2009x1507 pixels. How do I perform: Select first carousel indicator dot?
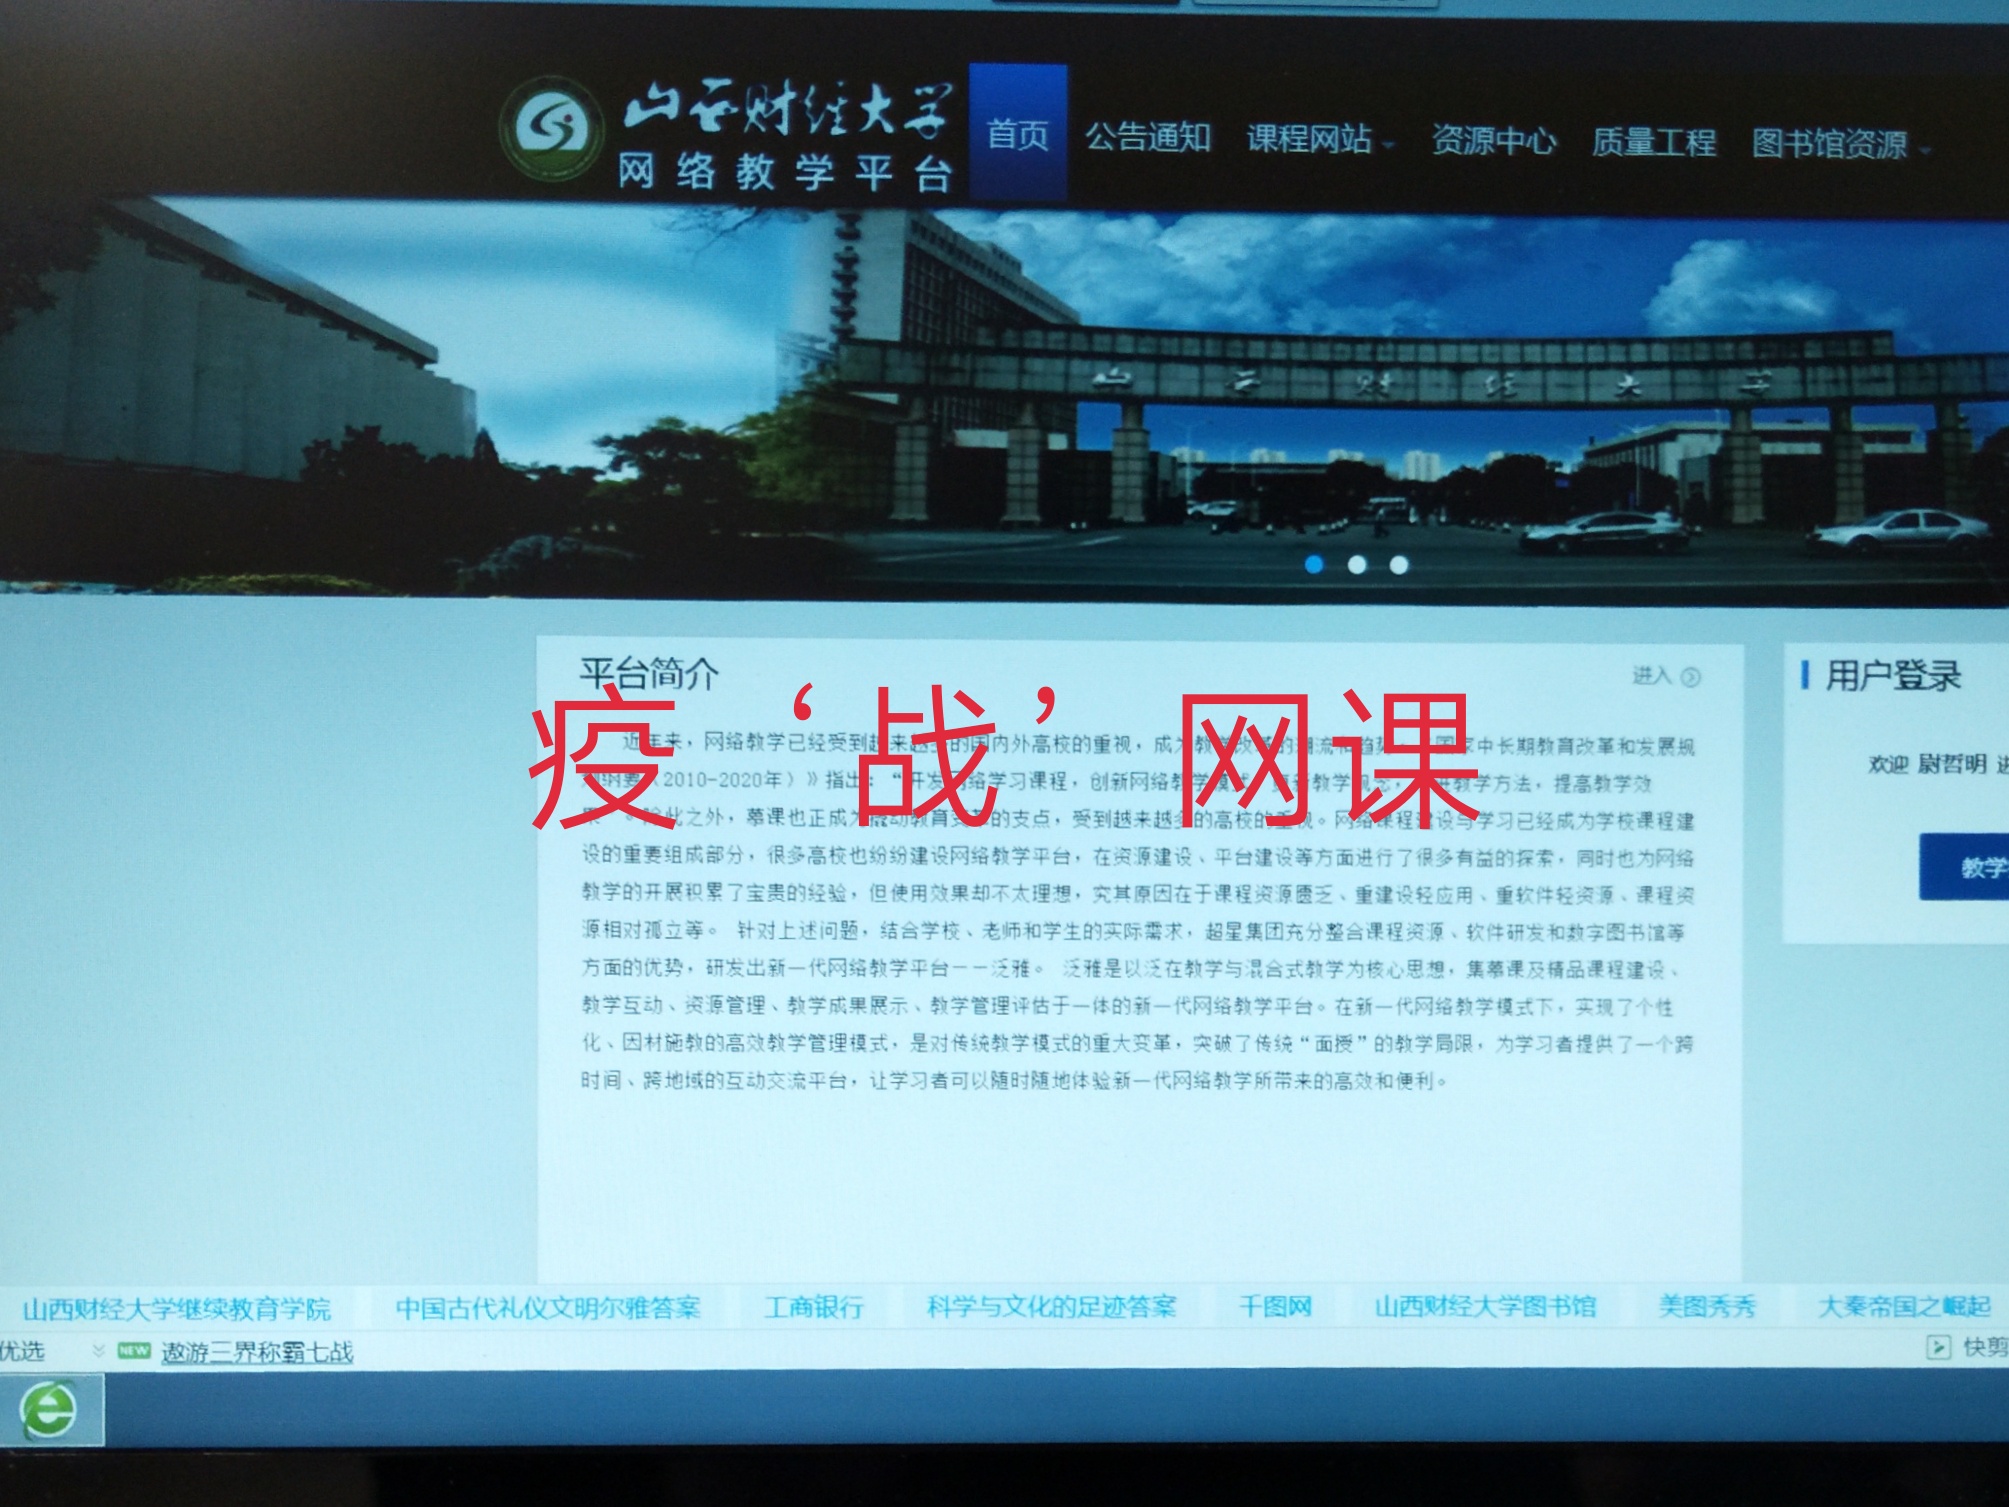point(1314,565)
